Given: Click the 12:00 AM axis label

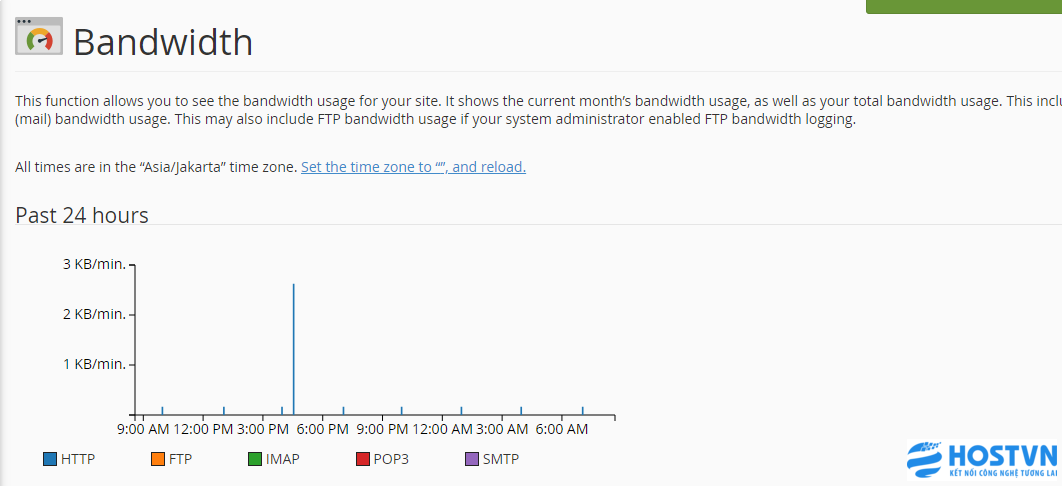Looking at the screenshot, I should click(441, 429).
